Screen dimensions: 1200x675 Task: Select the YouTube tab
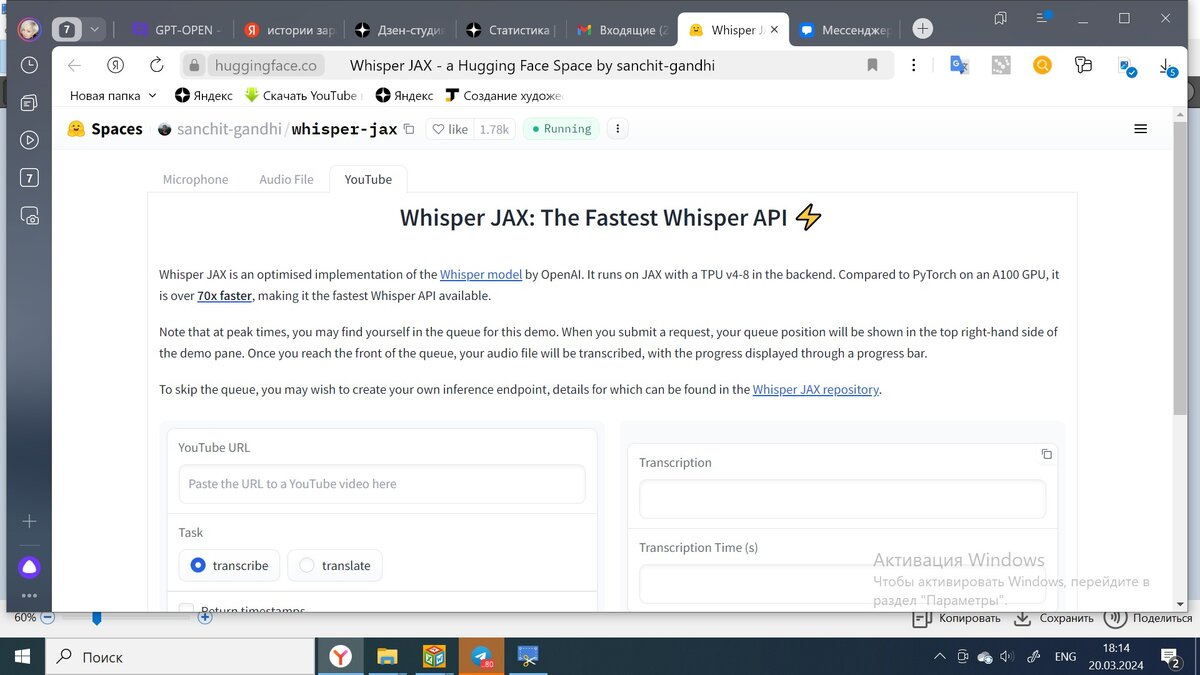point(368,179)
